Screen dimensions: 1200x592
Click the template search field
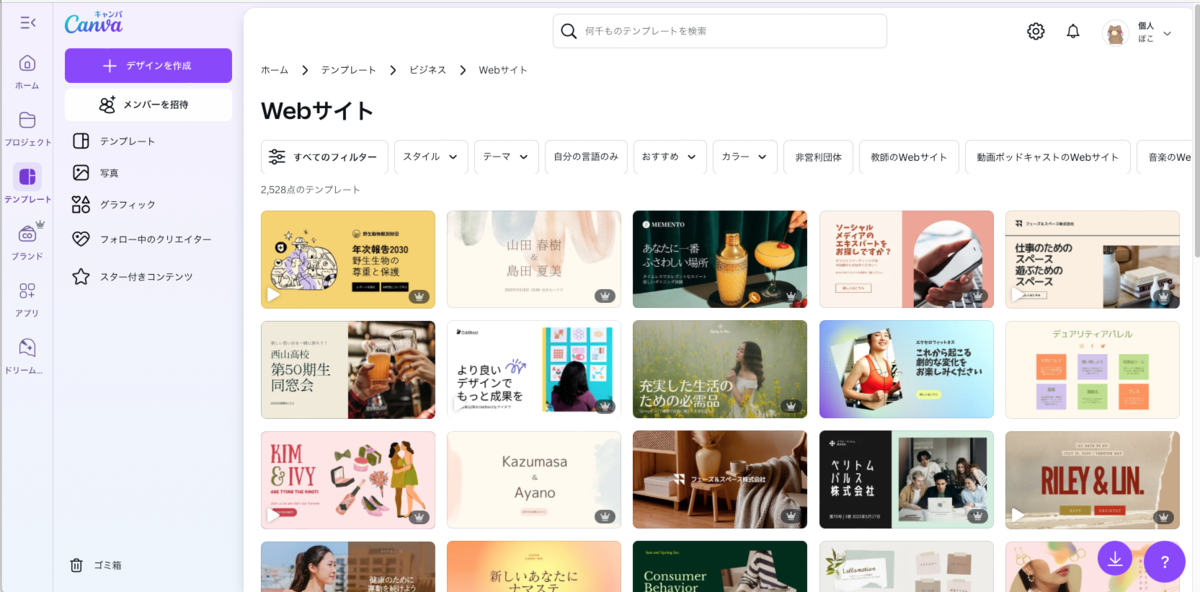coord(720,31)
